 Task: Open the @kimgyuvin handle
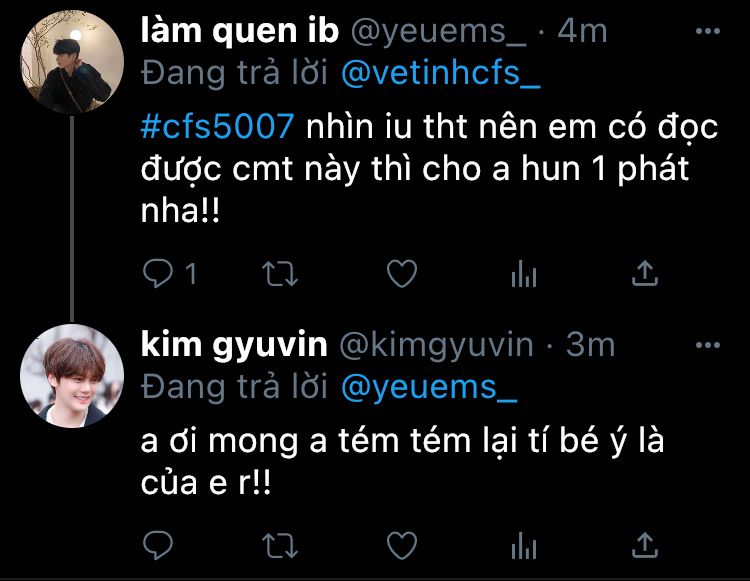[x=436, y=345]
